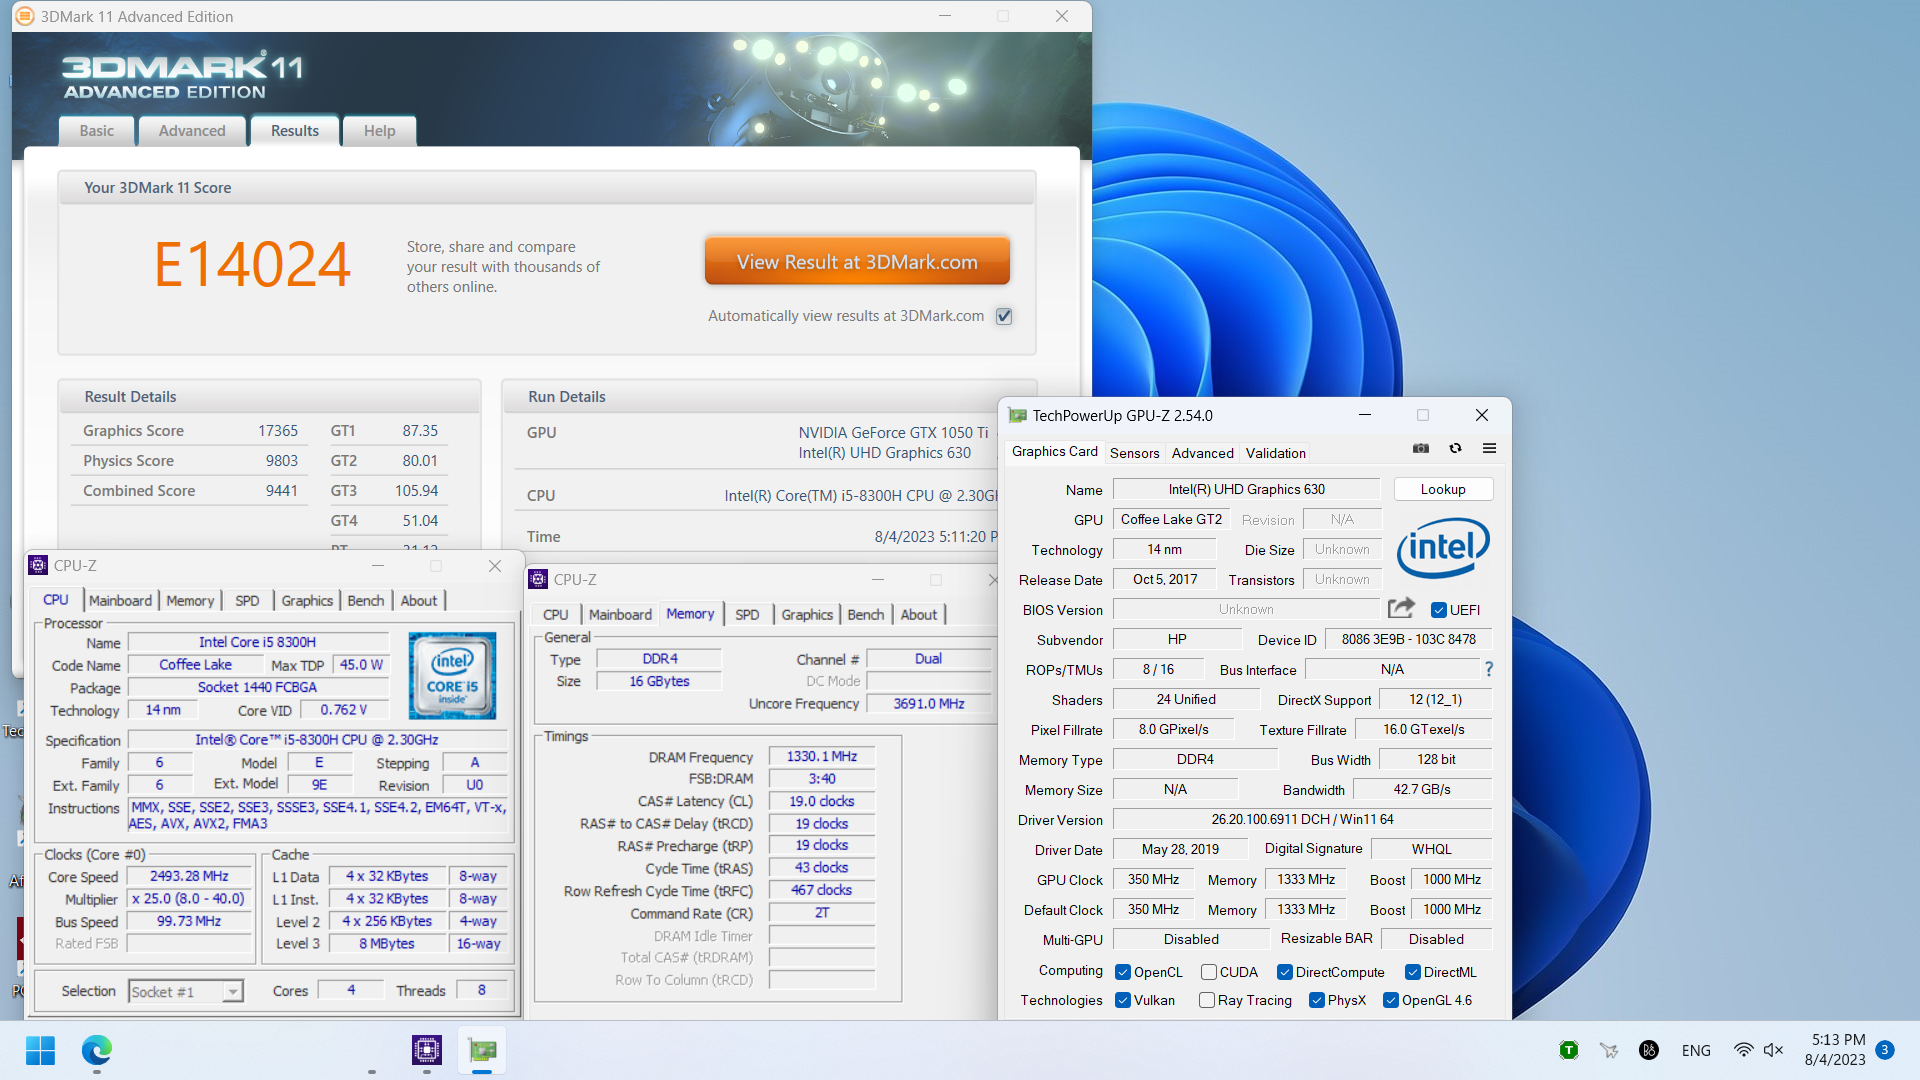1920x1080 pixels.
Task: Toggle the OpenCL checkbox
Action: (x=1122, y=972)
